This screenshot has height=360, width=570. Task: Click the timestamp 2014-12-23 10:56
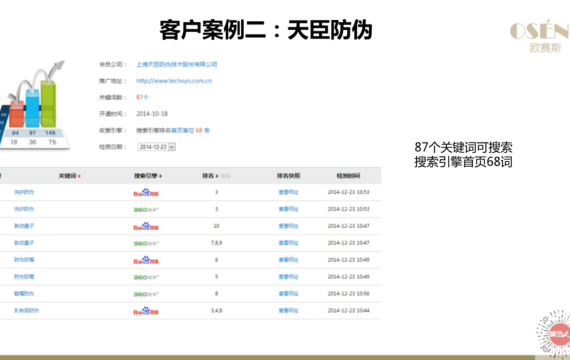[x=349, y=293]
